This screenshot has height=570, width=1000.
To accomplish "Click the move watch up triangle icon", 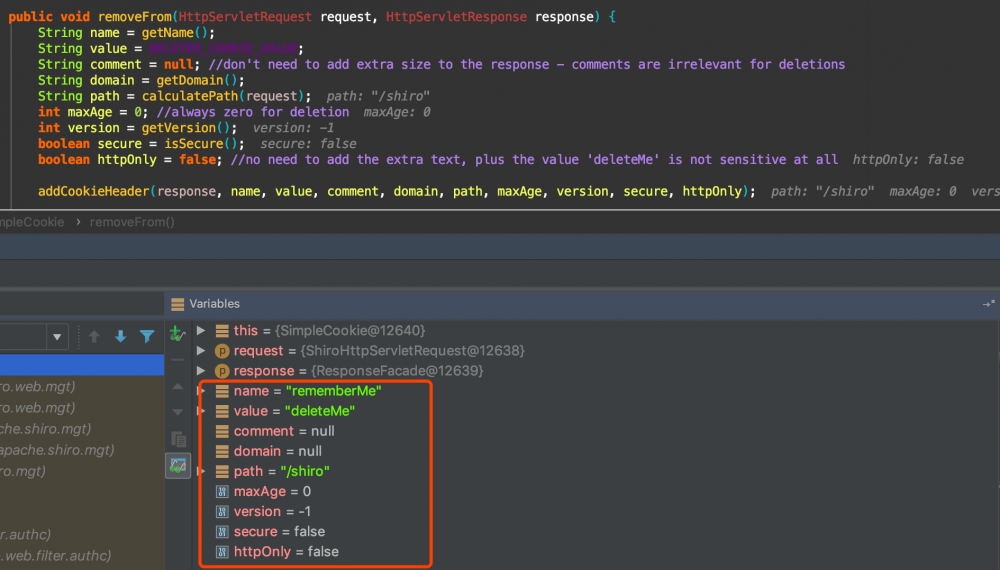I will (x=178, y=386).
